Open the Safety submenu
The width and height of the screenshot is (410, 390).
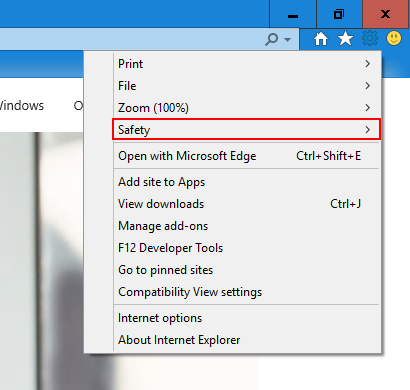coord(246,129)
